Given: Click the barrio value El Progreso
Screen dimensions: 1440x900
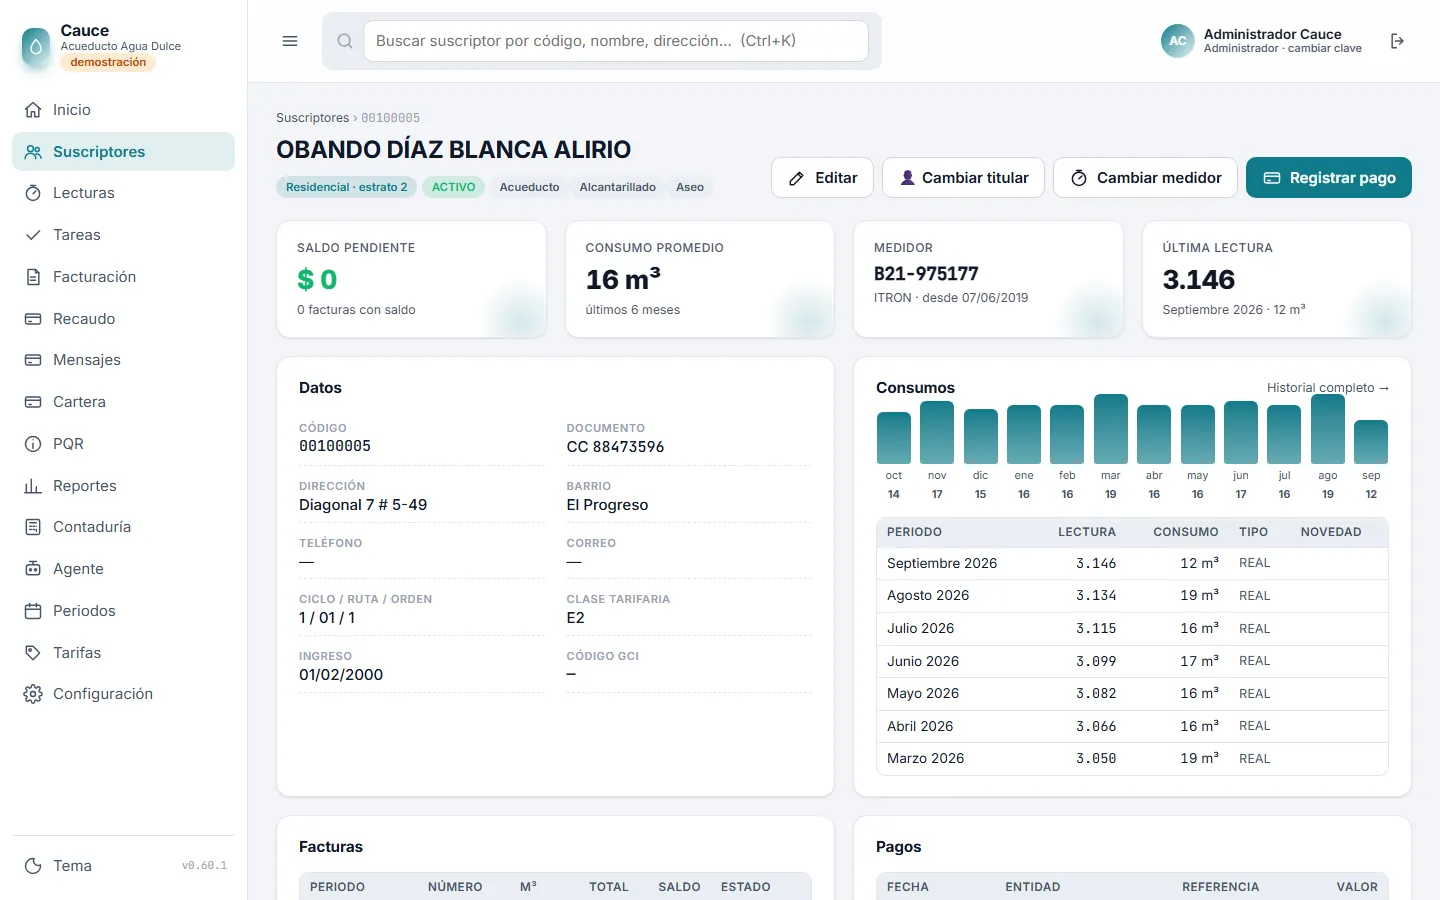Looking at the screenshot, I should coord(607,505).
